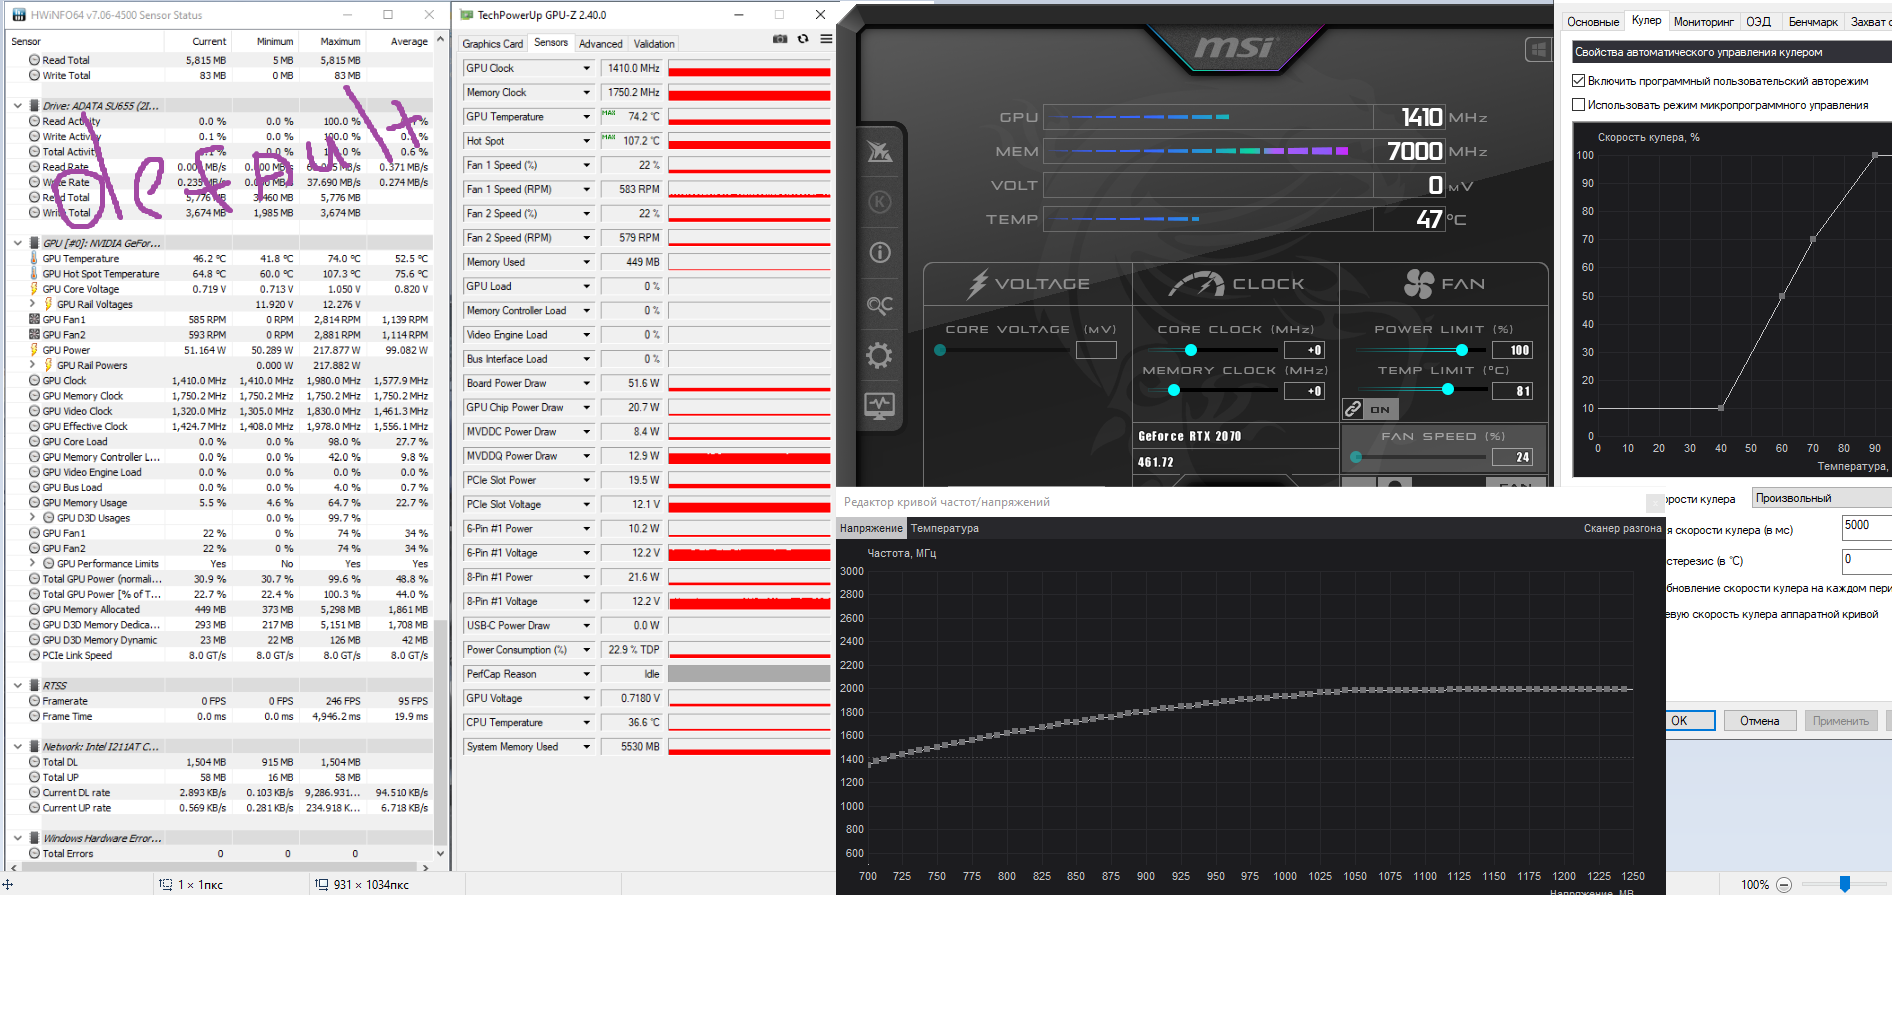Open PerfCap Reason dropdown in GPU-Z

pyautogui.click(x=587, y=674)
